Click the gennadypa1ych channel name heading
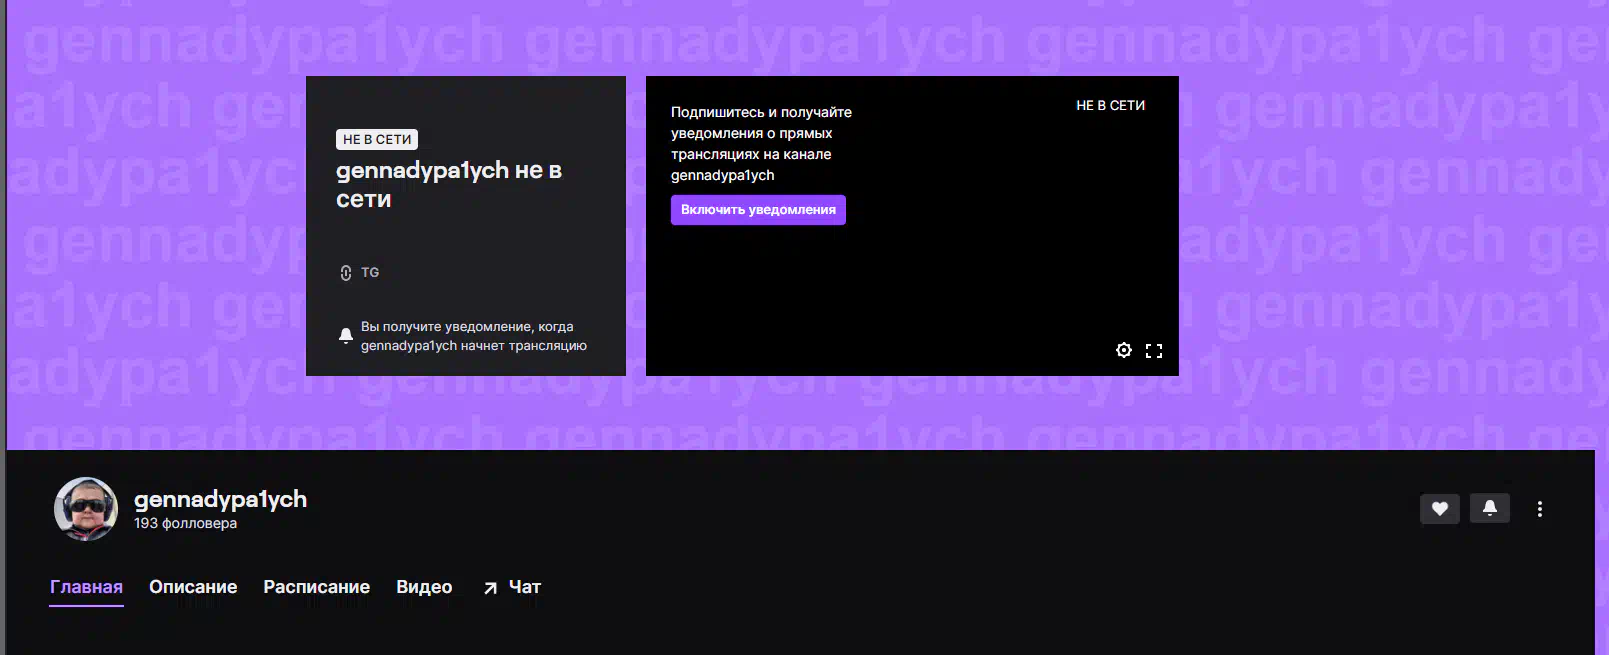The width and height of the screenshot is (1609, 655). point(220,499)
